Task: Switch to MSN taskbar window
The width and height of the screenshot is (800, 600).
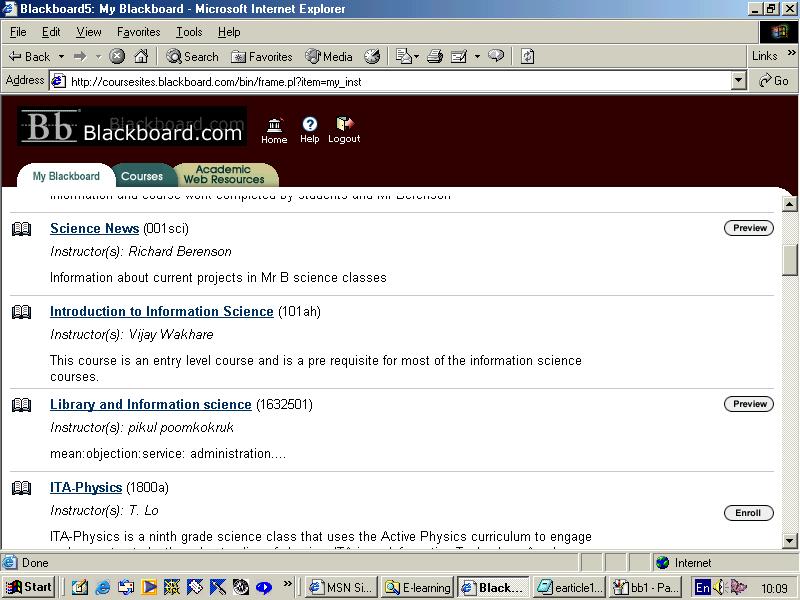Action: click(342, 587)
